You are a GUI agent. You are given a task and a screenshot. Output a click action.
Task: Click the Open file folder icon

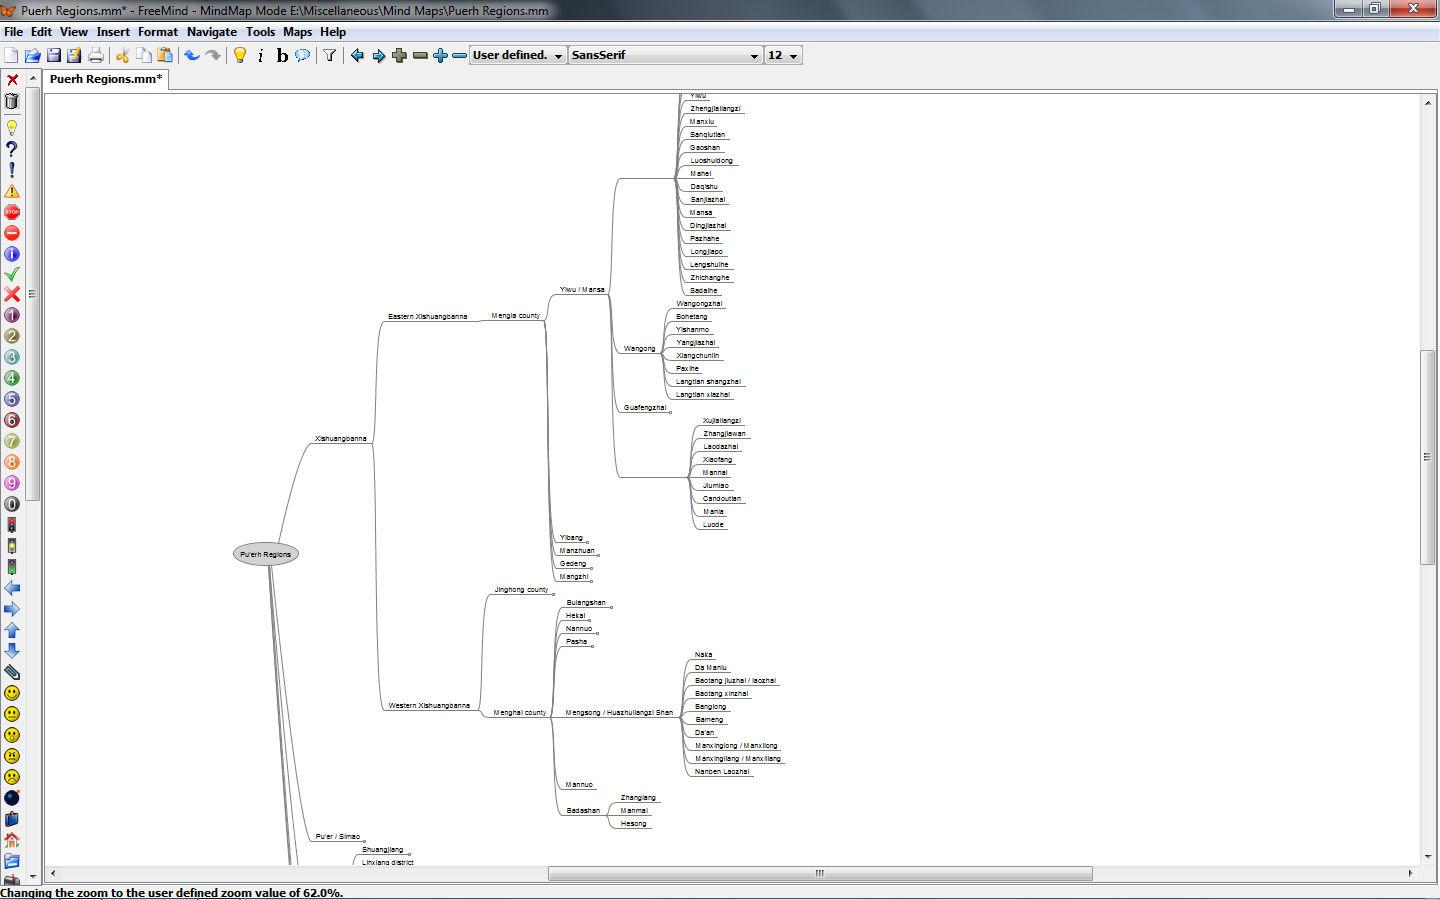click(x=32, y=55)
